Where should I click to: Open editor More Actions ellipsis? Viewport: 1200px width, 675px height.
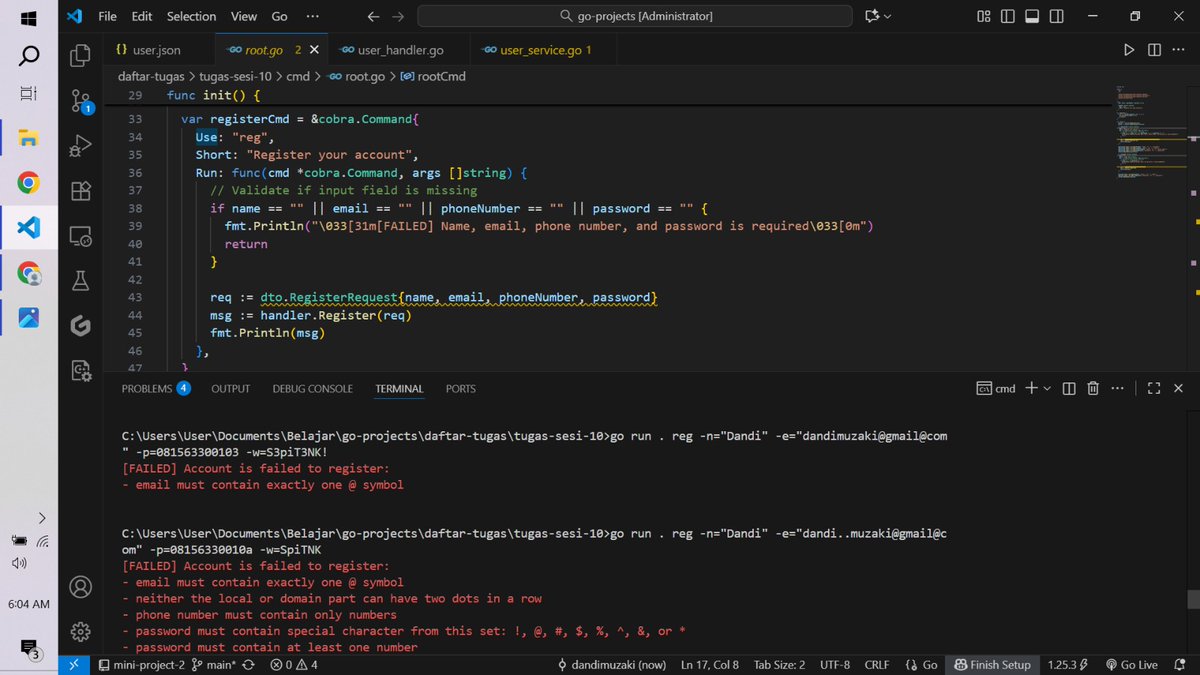point(1179,50)
